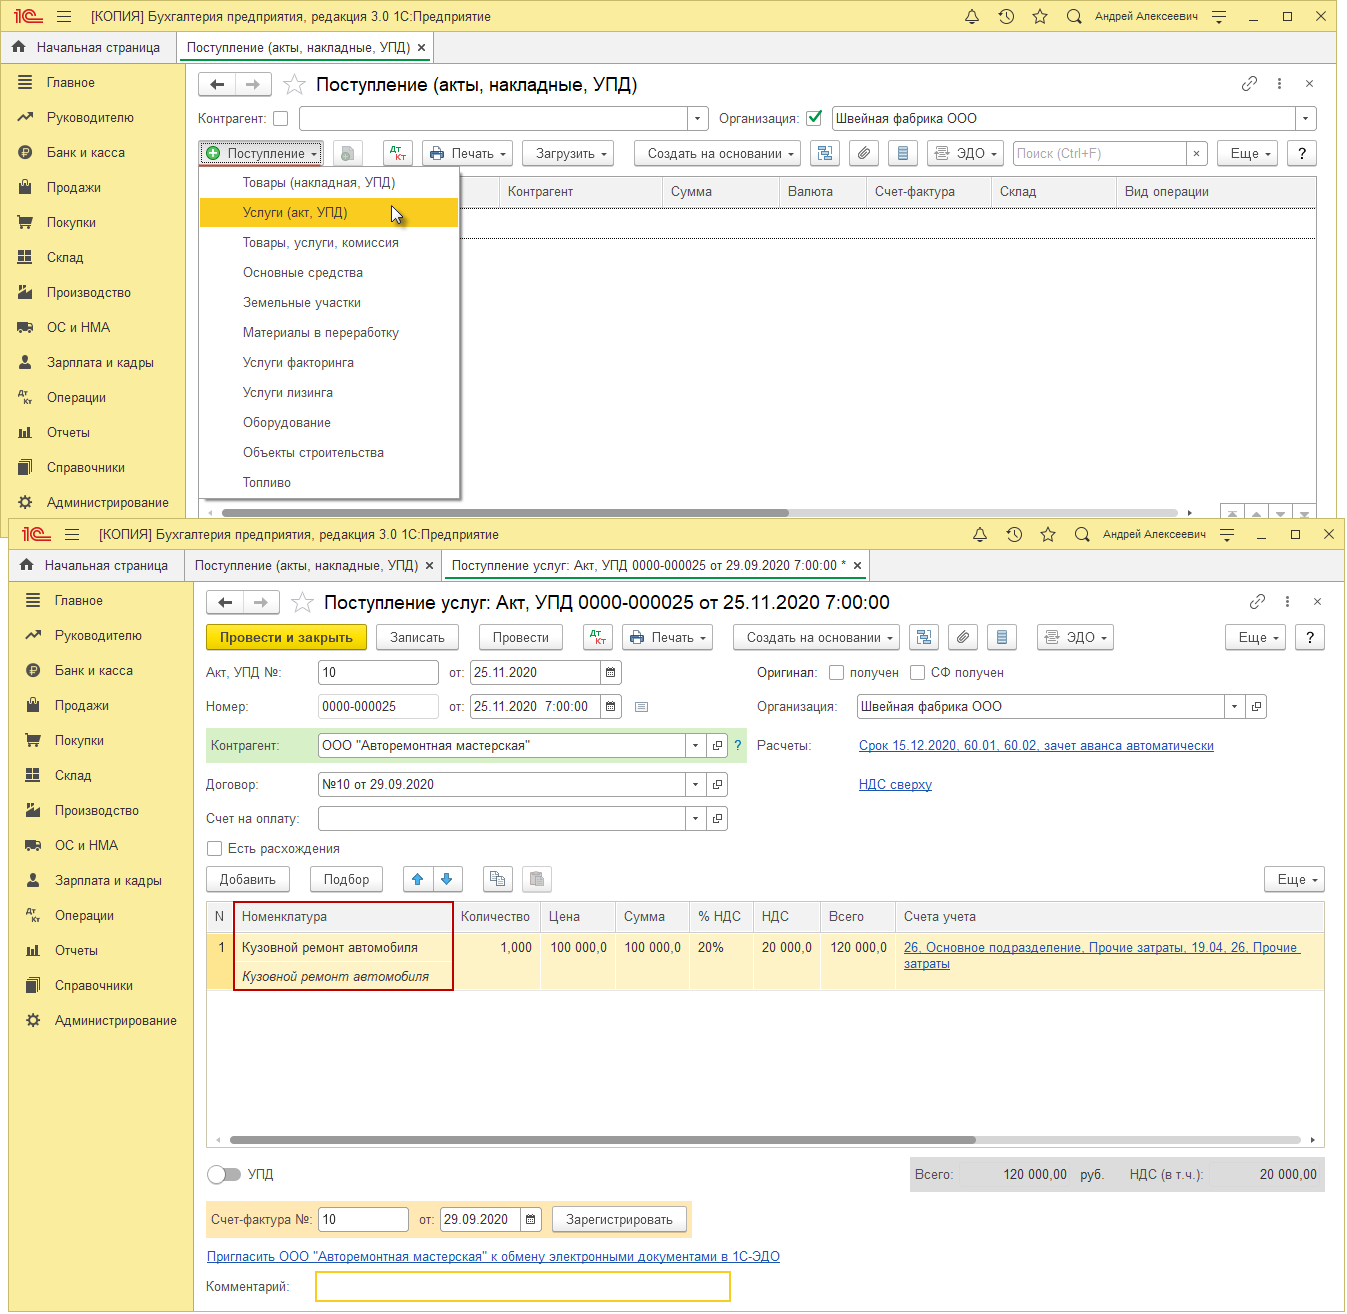Open Зарплата и кадры in the bottom window sidebar
This screenshot has height=1314, width=1347.
click(108, 880)
